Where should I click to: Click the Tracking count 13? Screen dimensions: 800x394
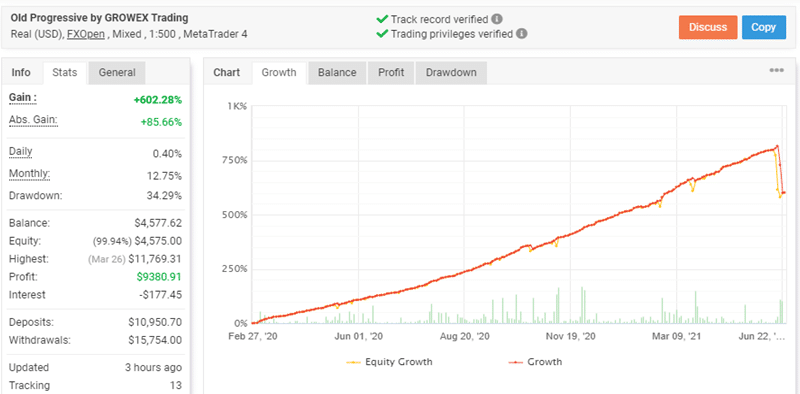coord(176,385)
